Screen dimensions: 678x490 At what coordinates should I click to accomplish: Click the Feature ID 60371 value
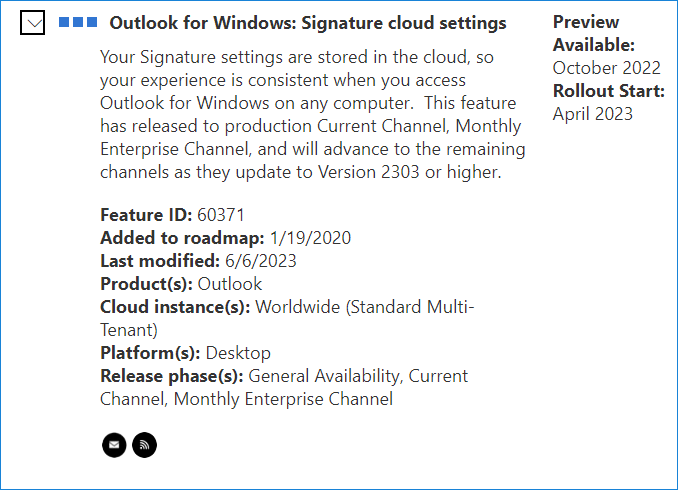(221, 215)
